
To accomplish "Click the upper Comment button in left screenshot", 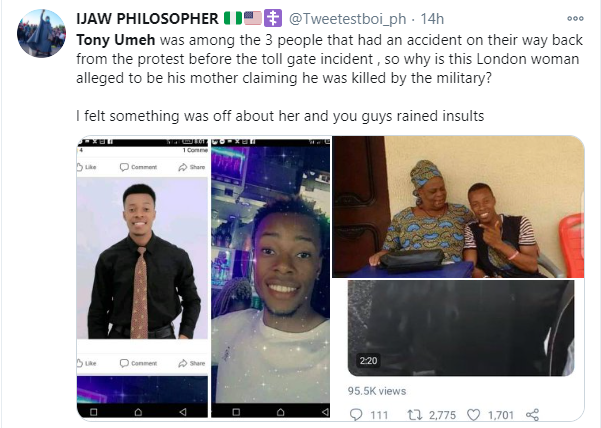I will [138, 167].
